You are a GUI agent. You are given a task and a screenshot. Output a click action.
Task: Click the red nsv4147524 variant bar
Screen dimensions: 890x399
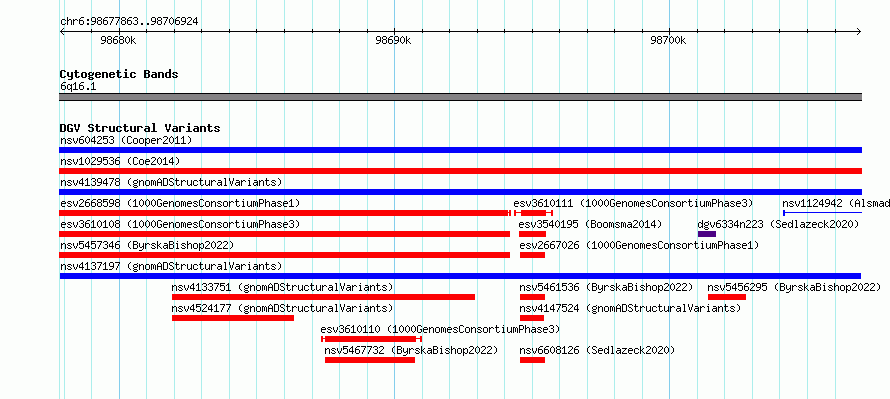[x=532, y=318]
